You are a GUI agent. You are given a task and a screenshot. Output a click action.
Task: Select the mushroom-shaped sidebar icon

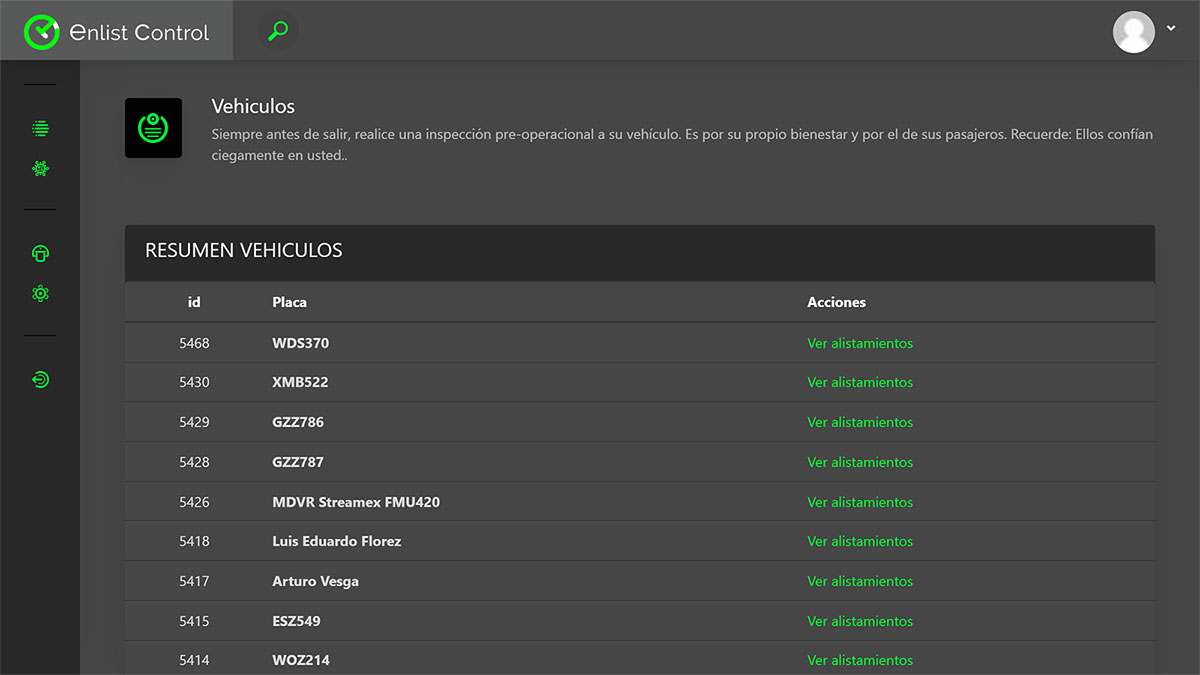[40, 254]
